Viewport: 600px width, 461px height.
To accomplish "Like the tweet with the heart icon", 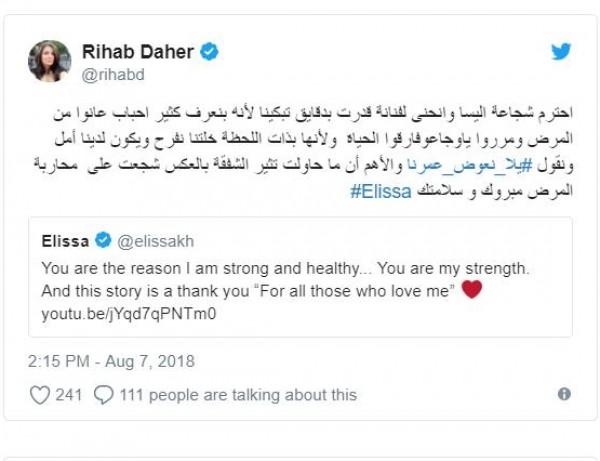I will [40, 395].
